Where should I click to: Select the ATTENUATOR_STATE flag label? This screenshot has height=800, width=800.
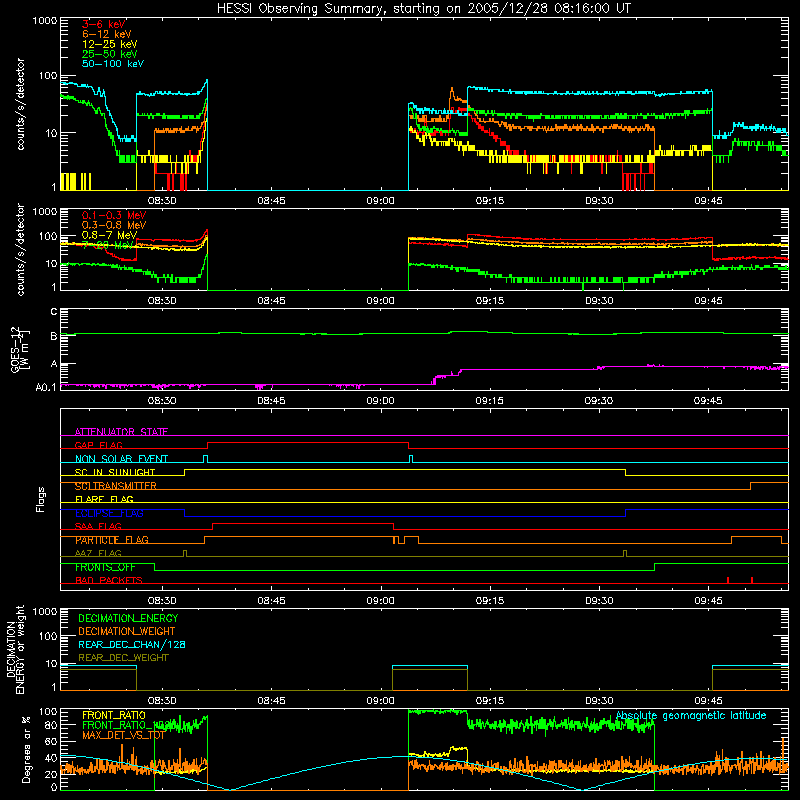(x=121, y=432)
